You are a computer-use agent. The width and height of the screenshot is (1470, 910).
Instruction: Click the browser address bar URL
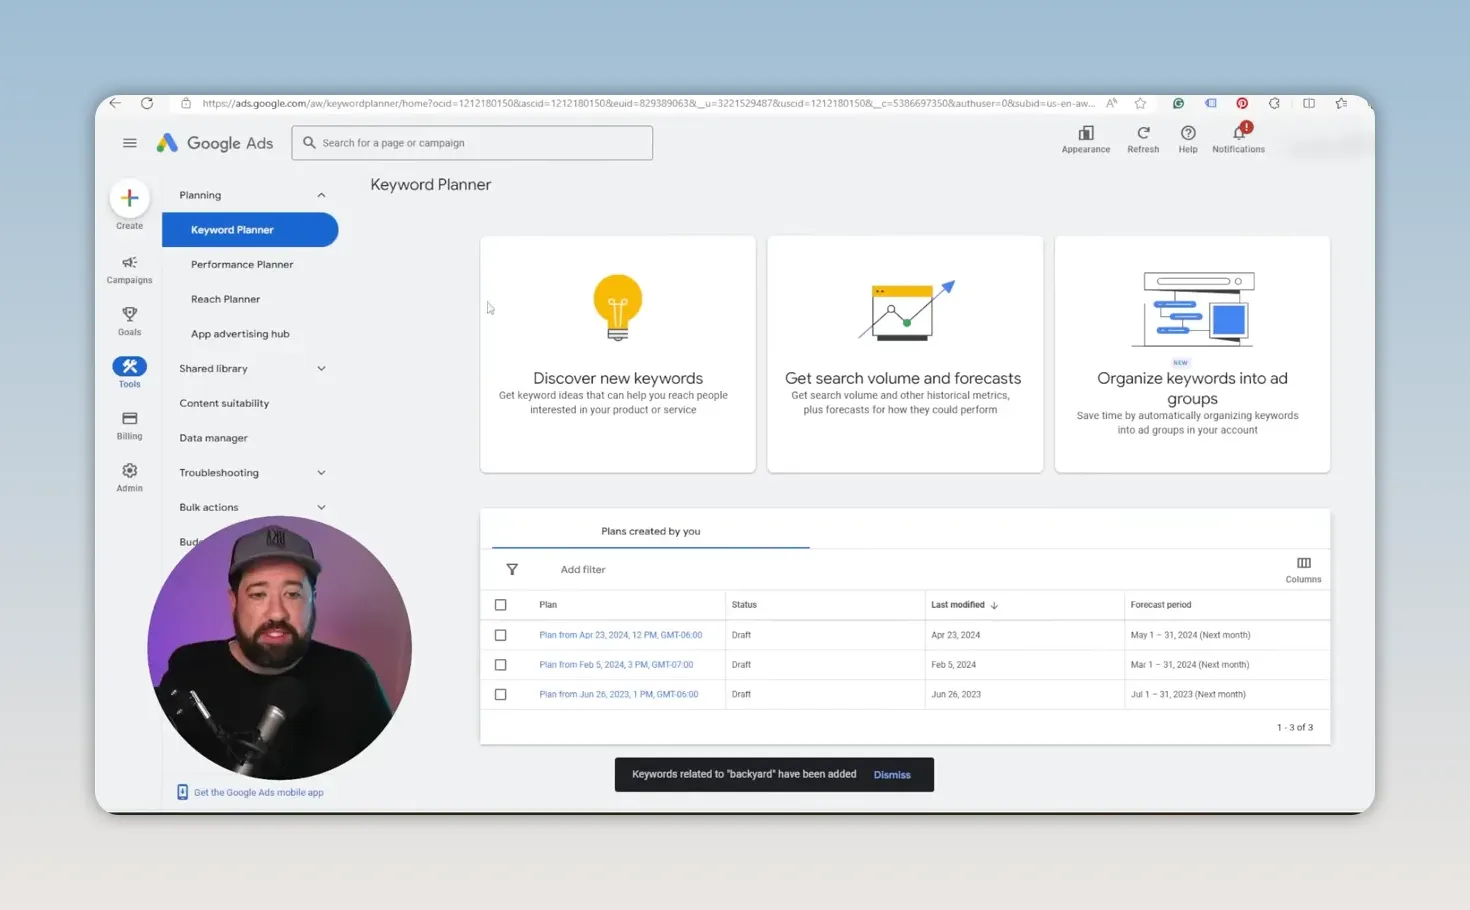[648, 103]
